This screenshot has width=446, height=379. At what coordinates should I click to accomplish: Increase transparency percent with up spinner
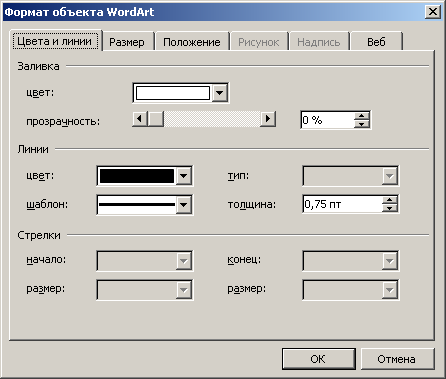(362, 116)
